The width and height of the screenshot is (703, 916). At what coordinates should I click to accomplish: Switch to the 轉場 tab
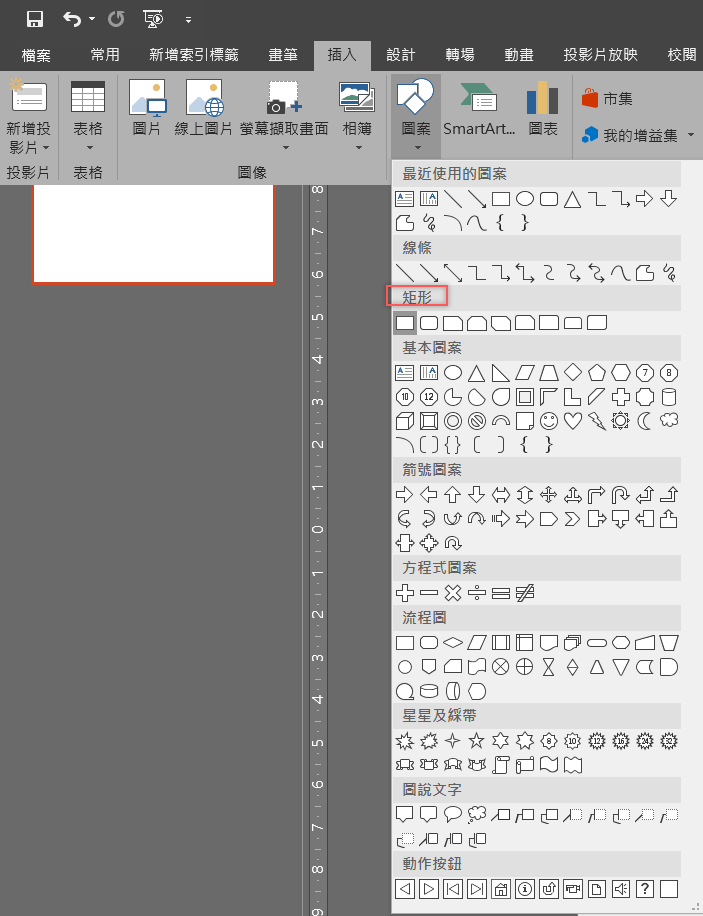point(460,55)
